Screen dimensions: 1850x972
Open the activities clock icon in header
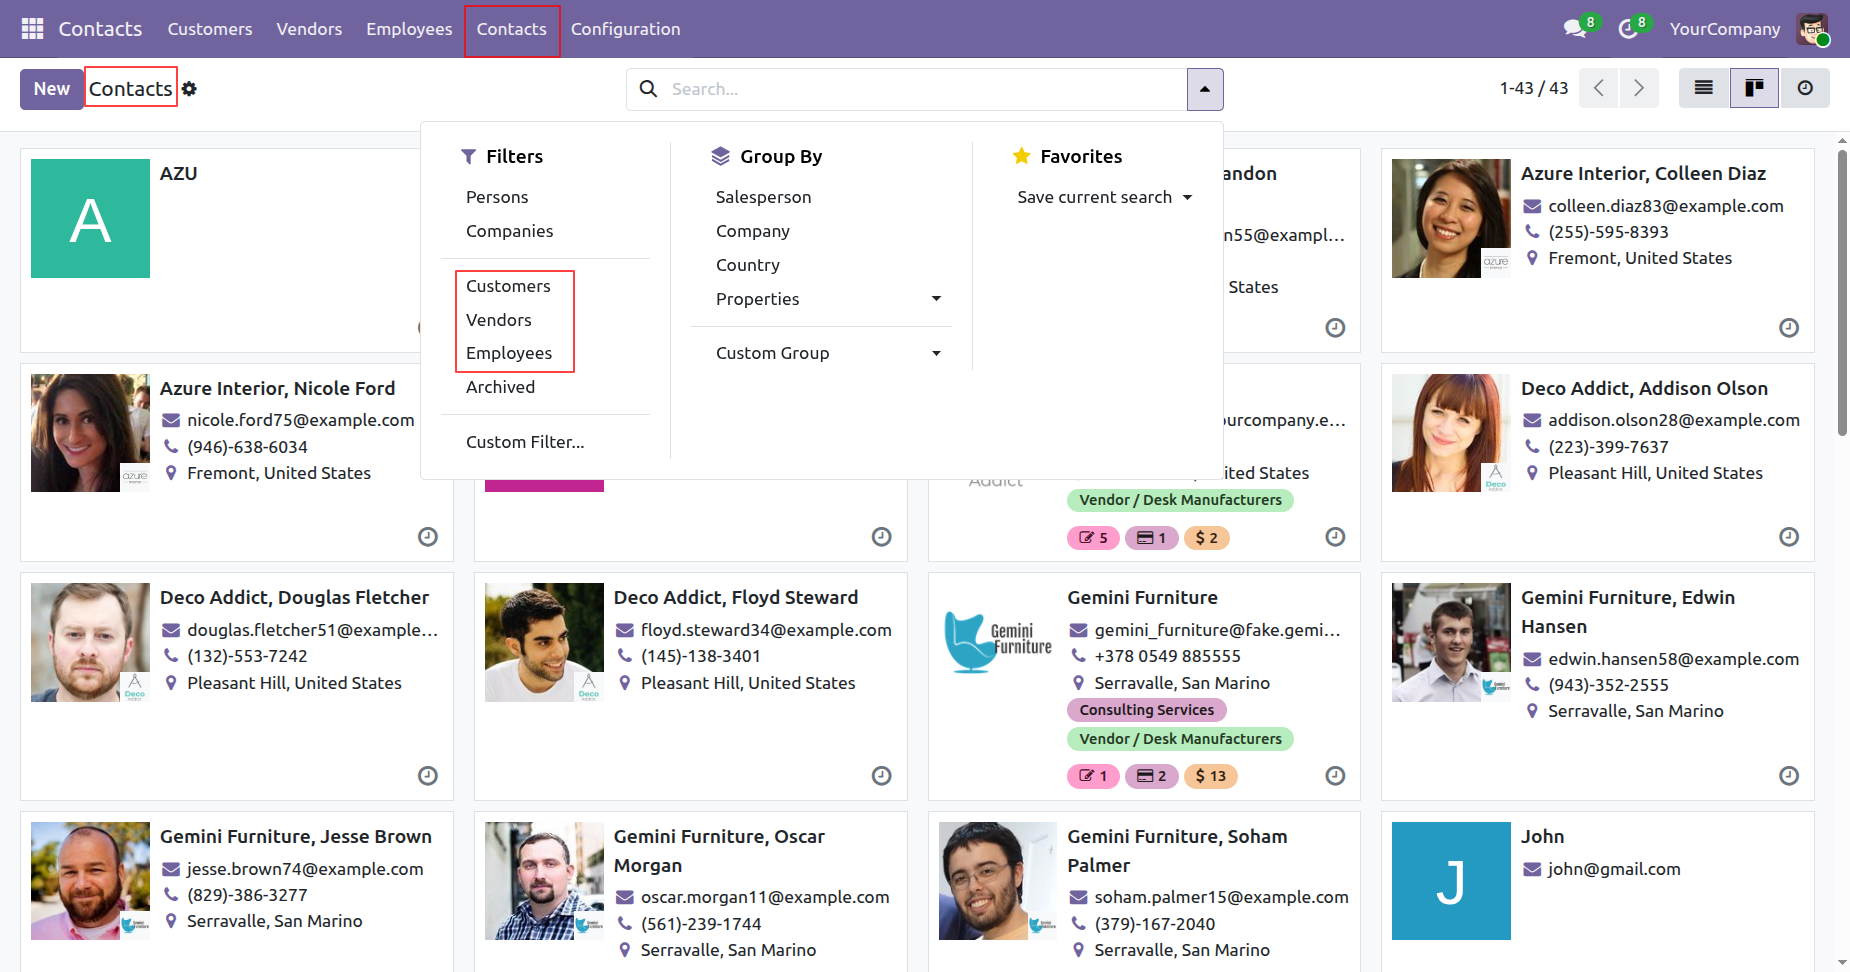pos(1630,29)
